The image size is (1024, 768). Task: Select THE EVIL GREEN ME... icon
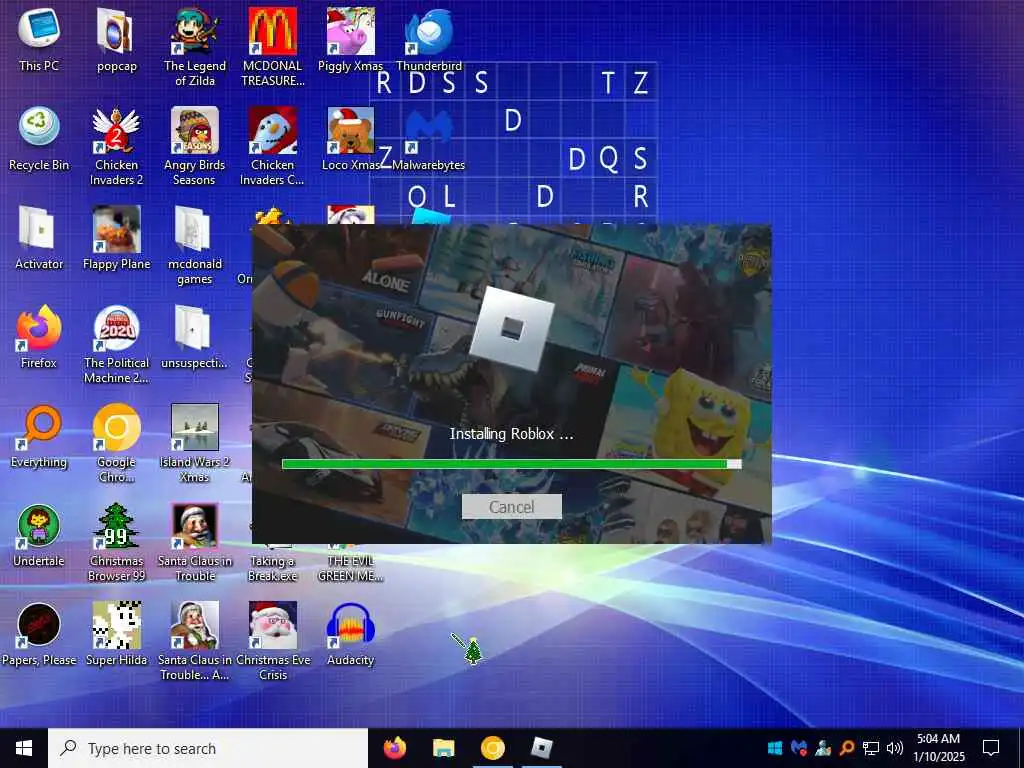click(350, 568)
